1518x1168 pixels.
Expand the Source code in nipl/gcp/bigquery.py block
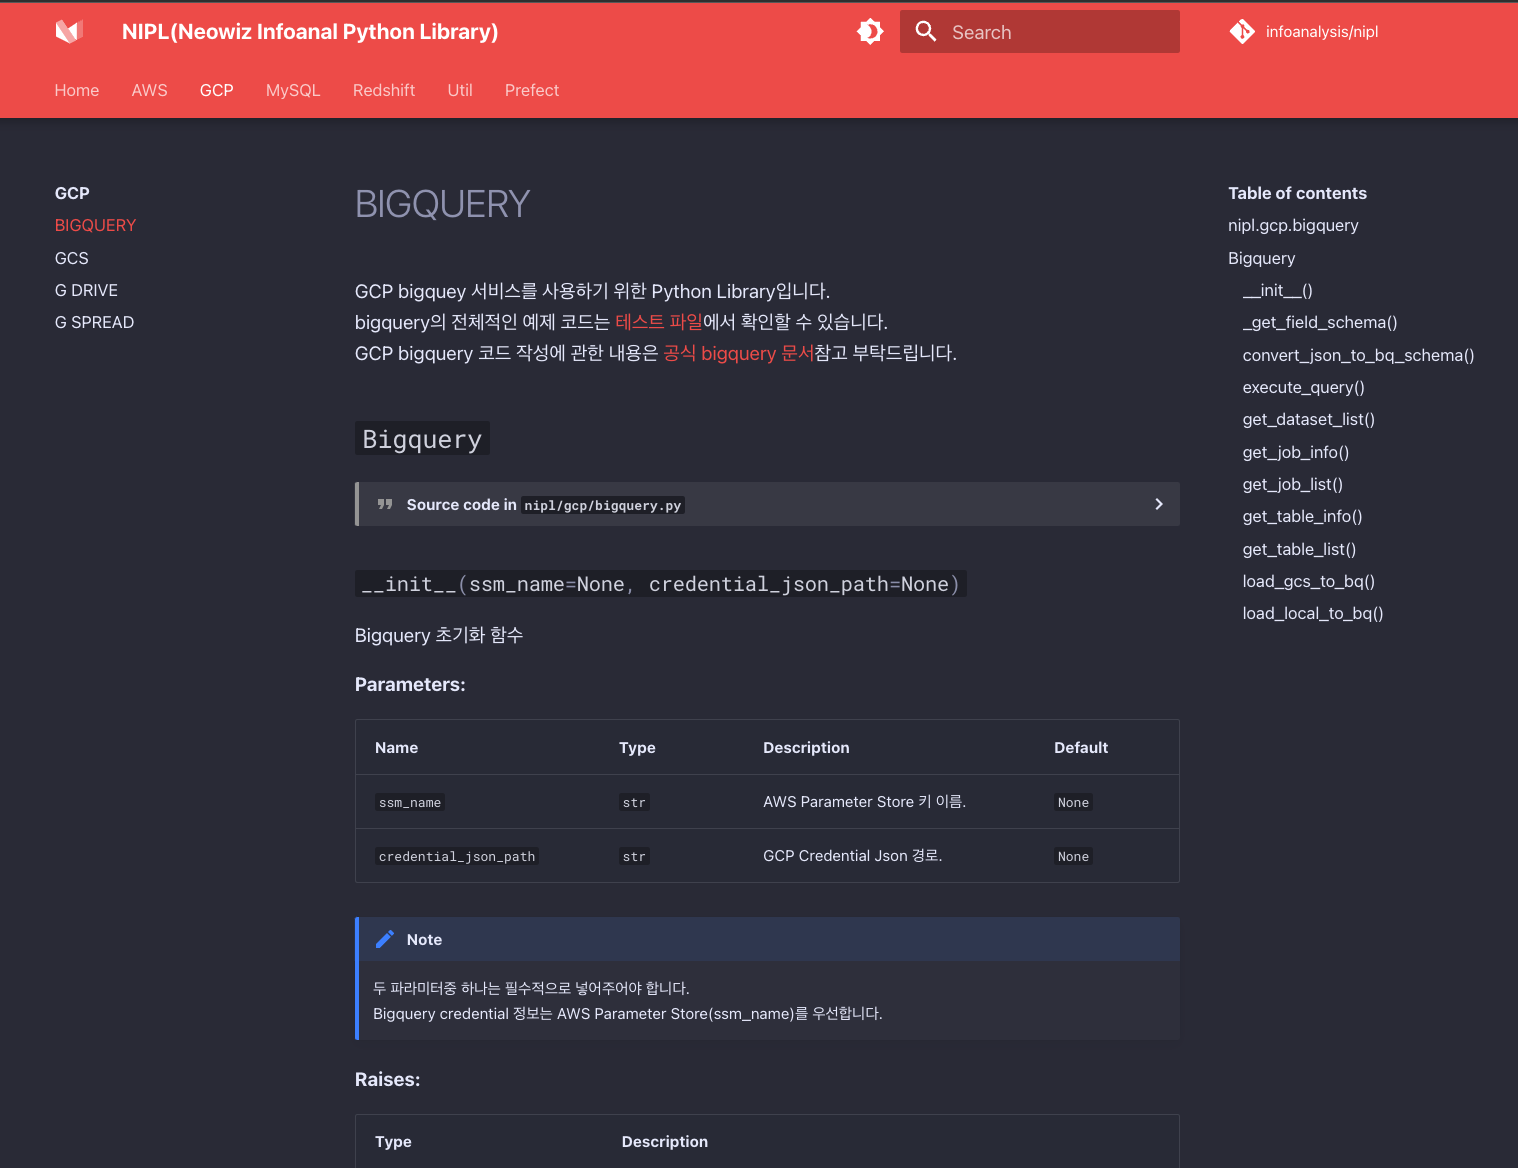(768, 504)
